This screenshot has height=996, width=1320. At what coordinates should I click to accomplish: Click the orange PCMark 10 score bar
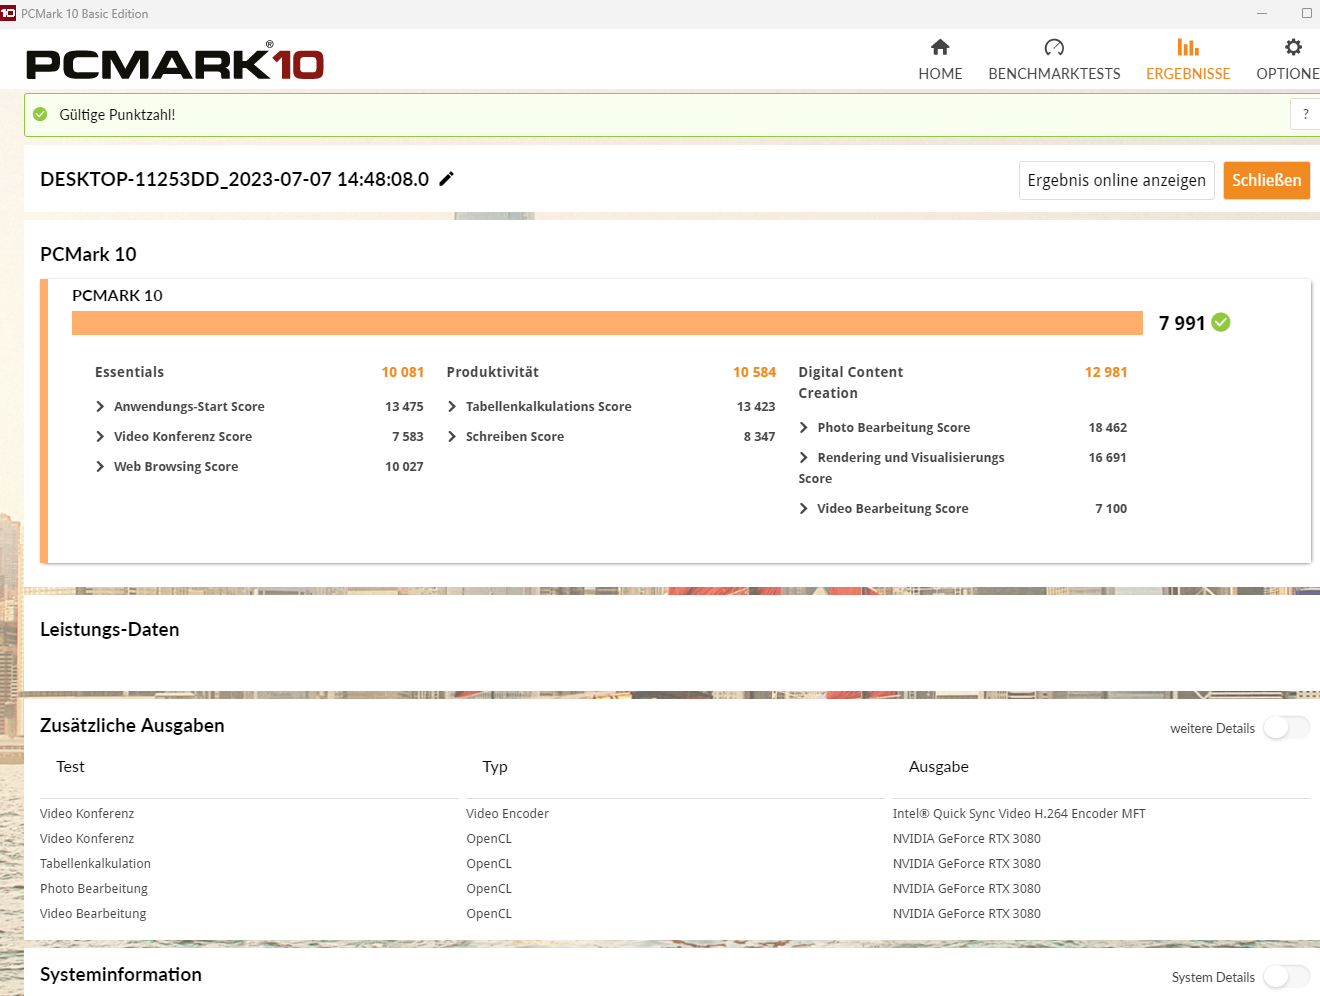coord(607,322)
